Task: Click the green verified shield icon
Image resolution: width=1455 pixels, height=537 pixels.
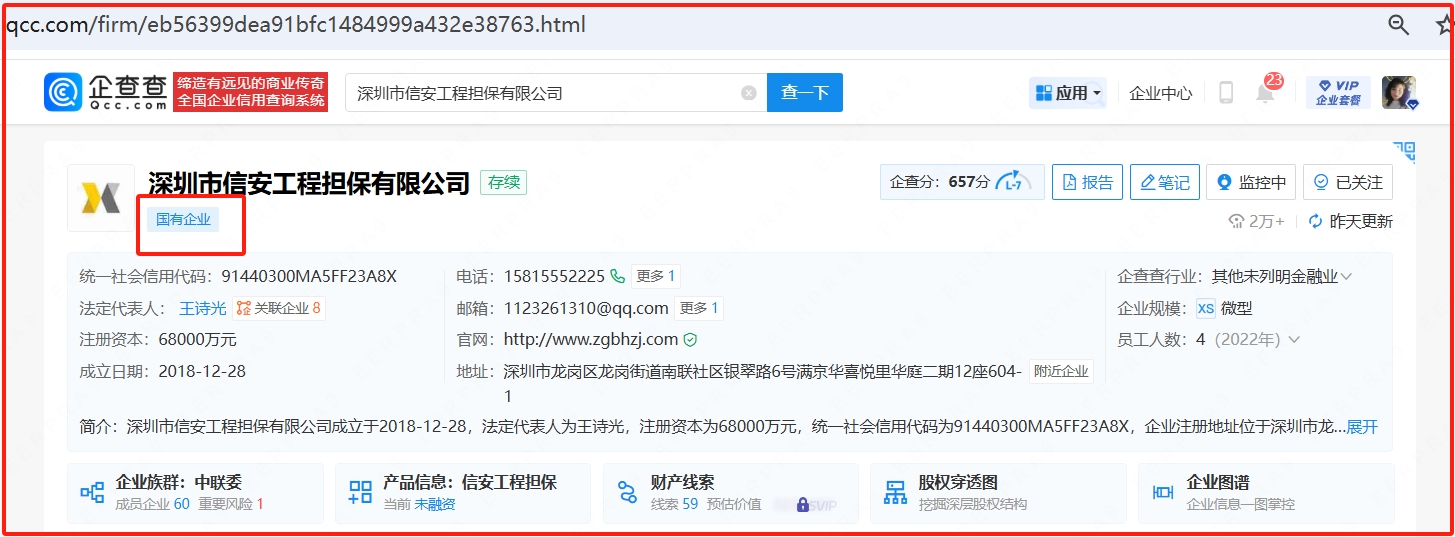Action: 690,340
